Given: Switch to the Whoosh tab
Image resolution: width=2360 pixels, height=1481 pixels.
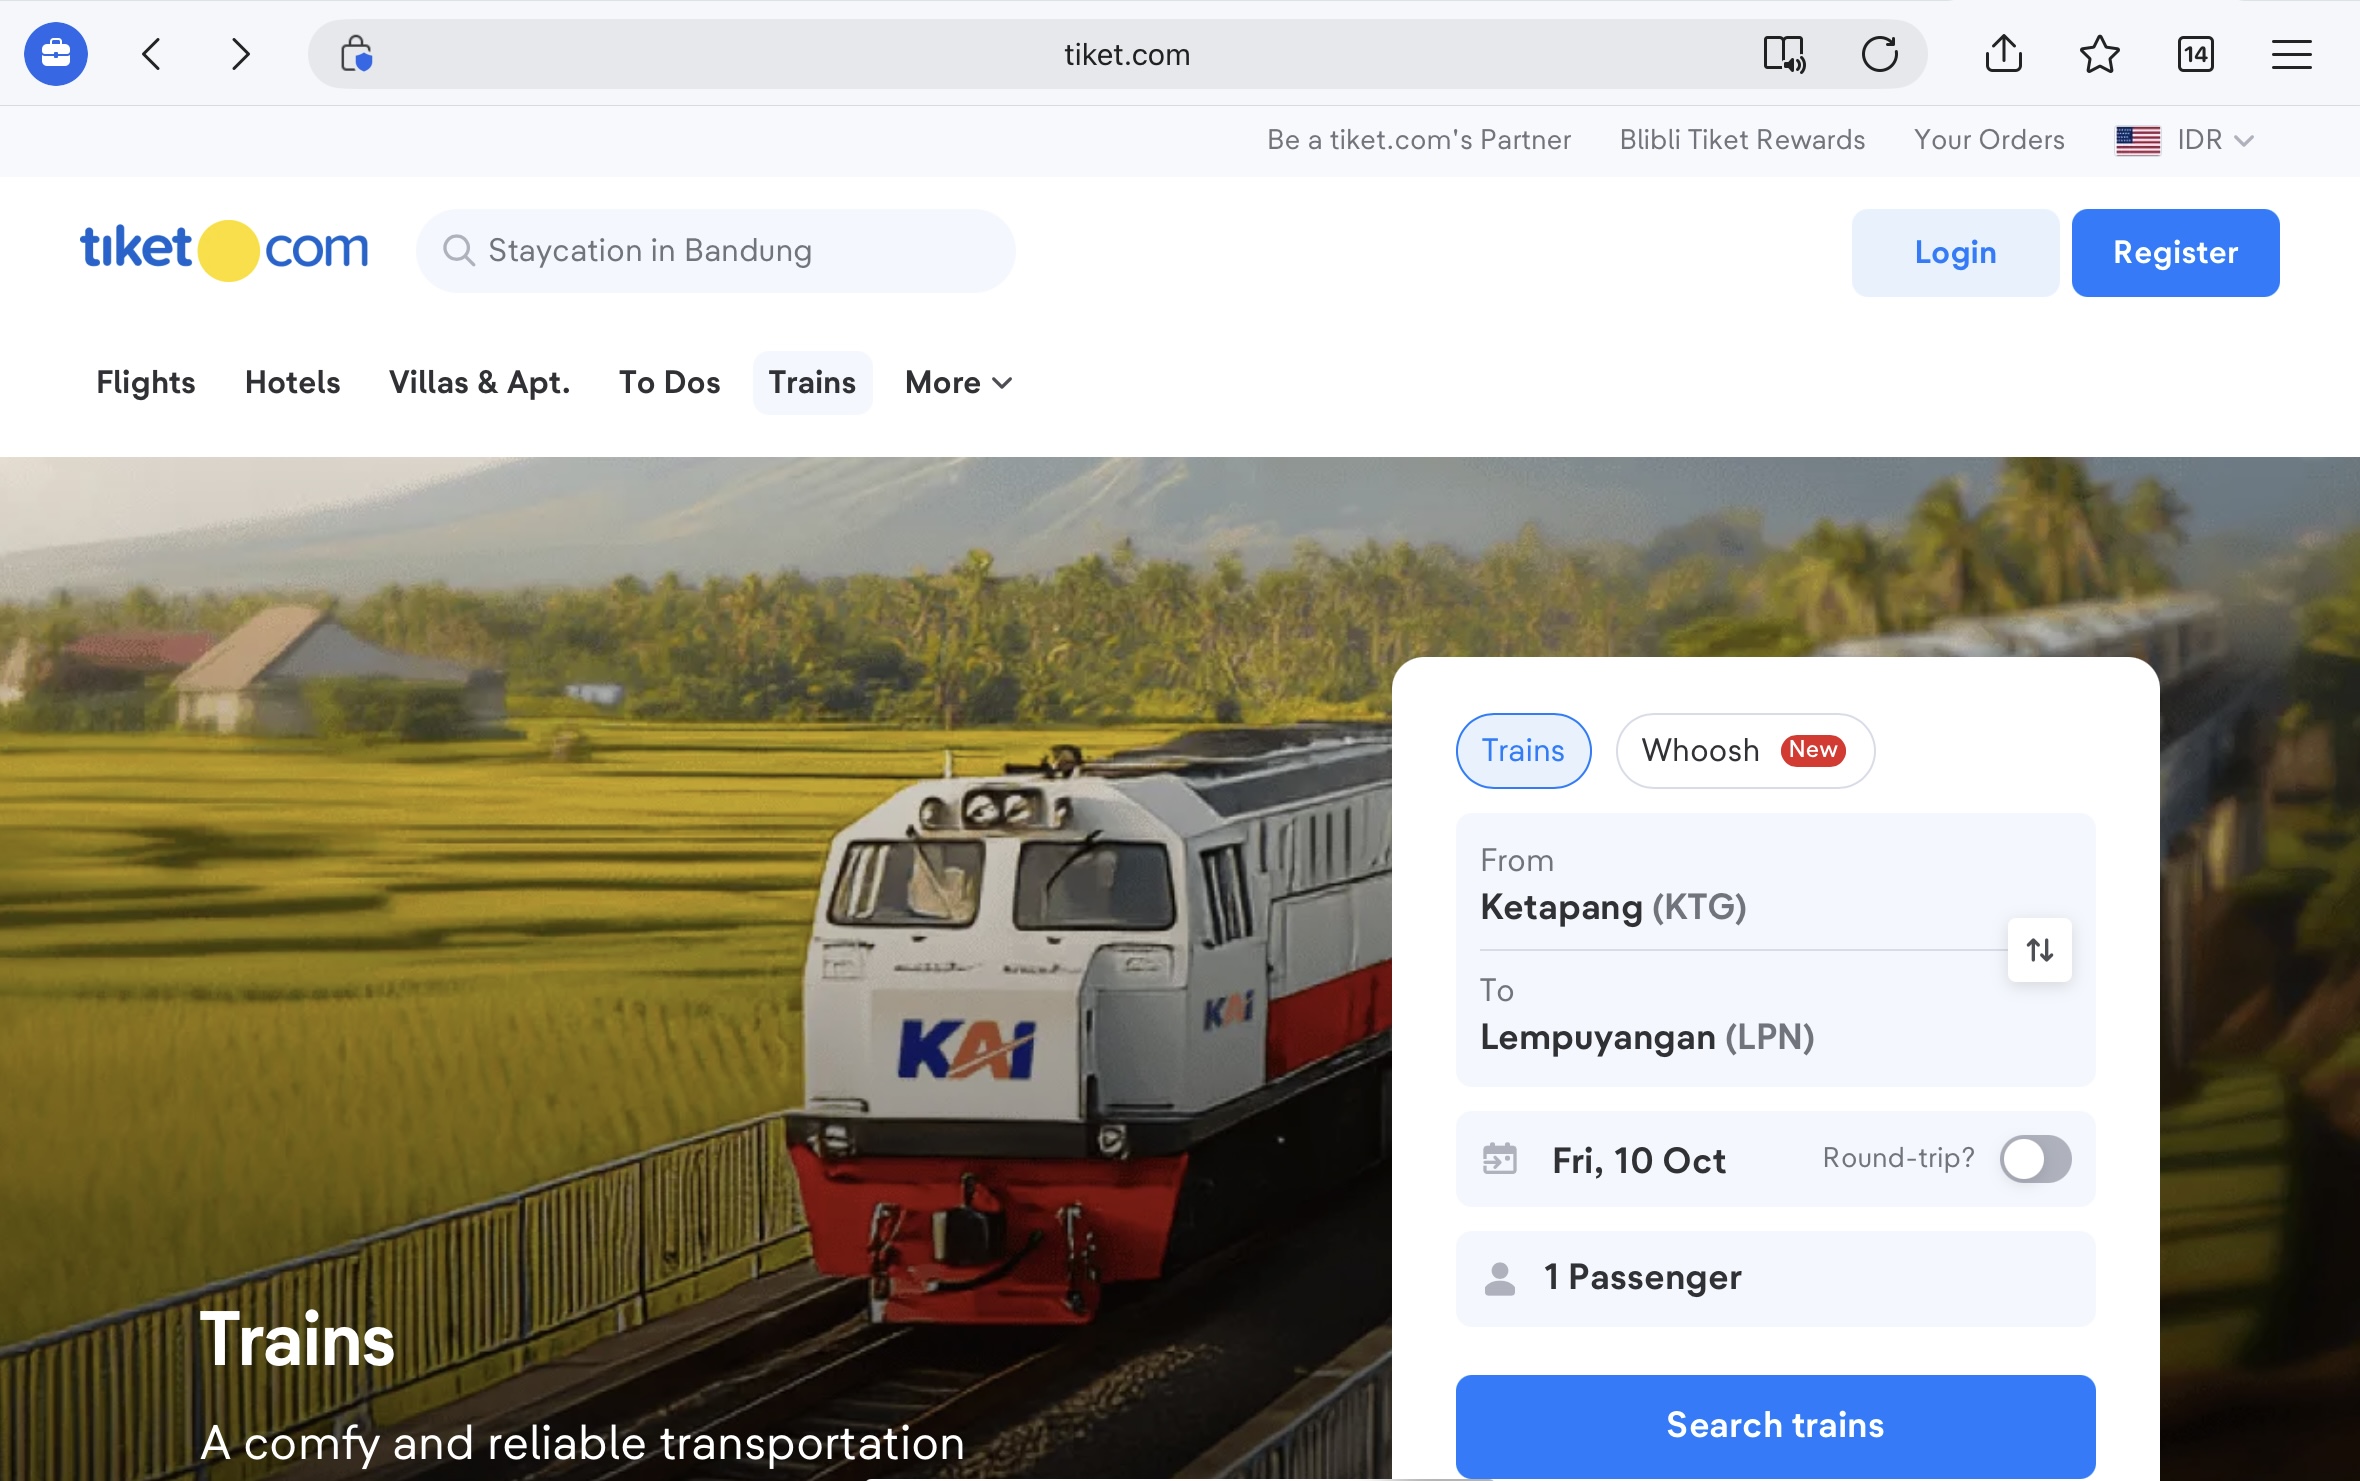Looking at the screenshot, I should tap(1744, 751).
